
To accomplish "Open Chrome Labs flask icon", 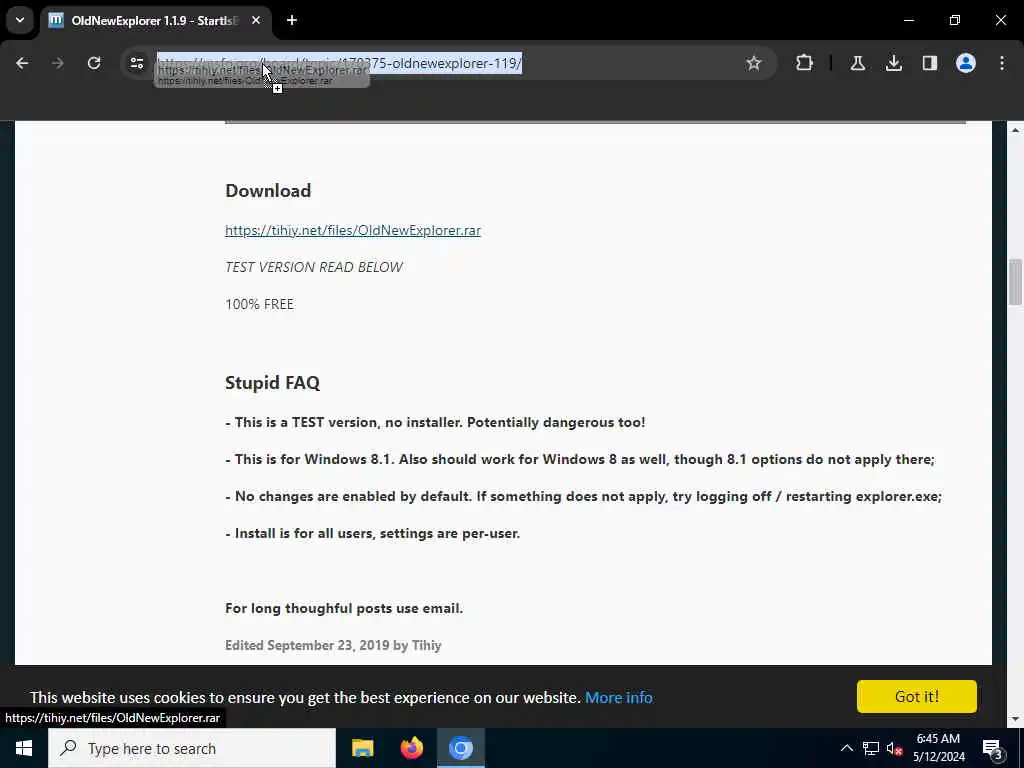I will [857, 63].
